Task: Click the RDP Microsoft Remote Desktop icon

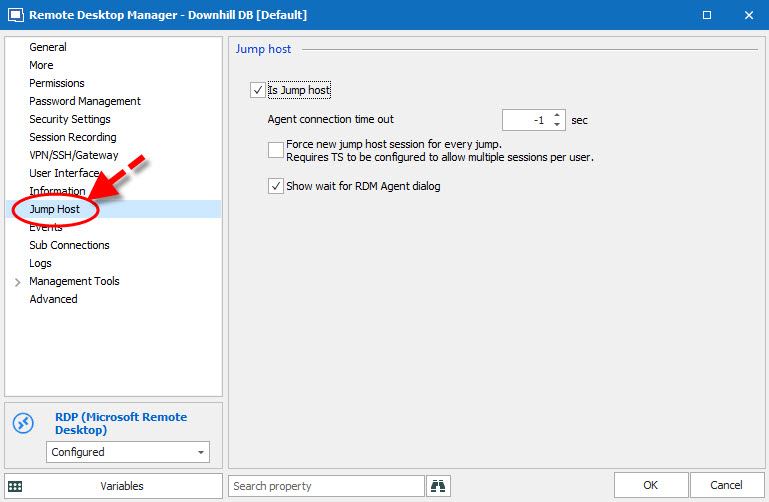Action: (x=23, y=423)
